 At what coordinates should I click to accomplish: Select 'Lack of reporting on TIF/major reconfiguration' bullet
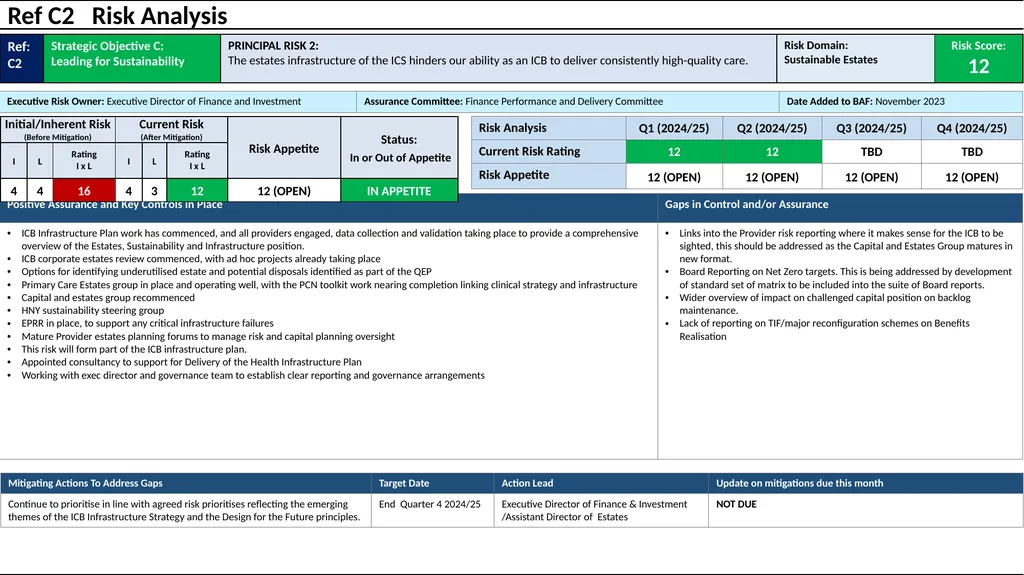click(x=824, y=329)
